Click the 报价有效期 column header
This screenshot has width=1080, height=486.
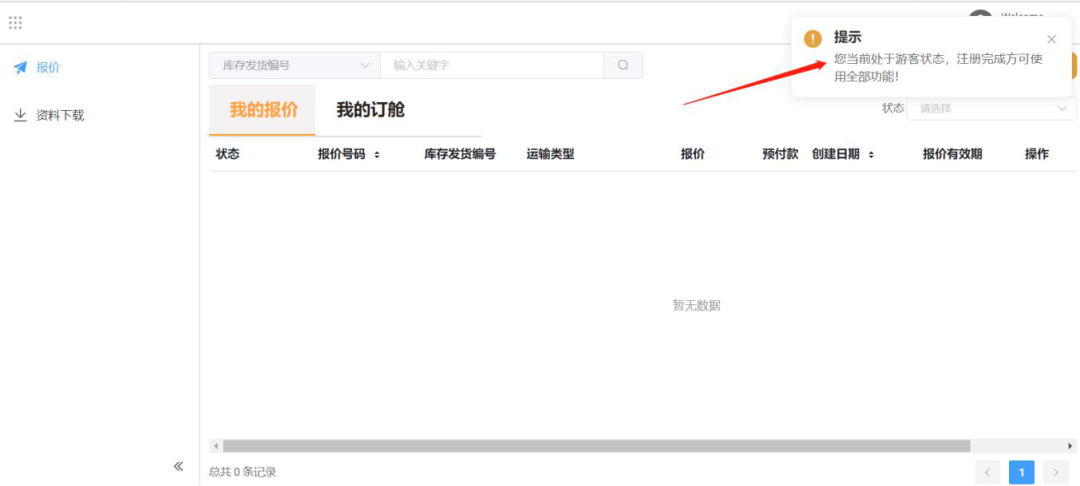tap(953, 154)
